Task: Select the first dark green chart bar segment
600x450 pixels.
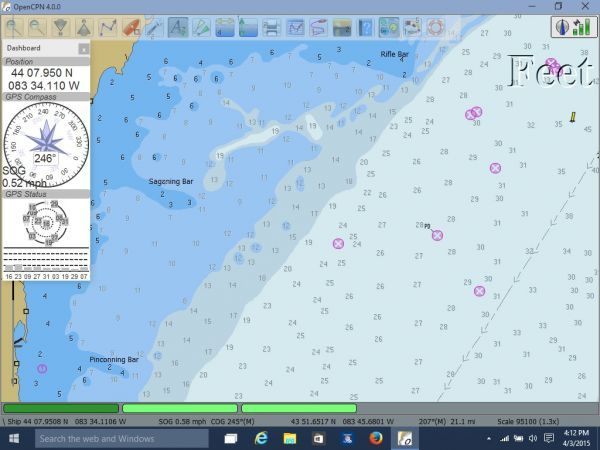Action: coord(61,408)
